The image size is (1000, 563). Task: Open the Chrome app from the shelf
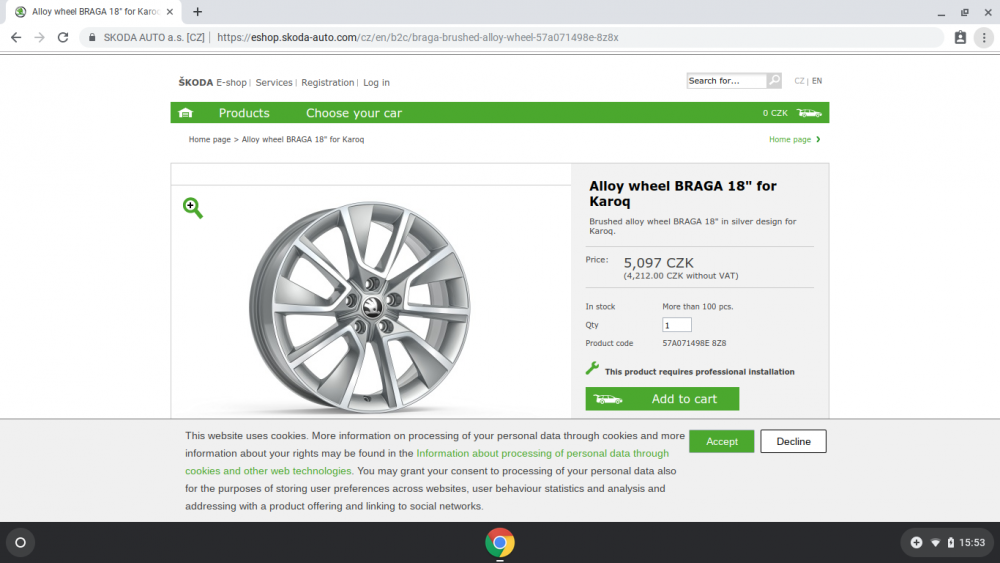coord(499,543)
